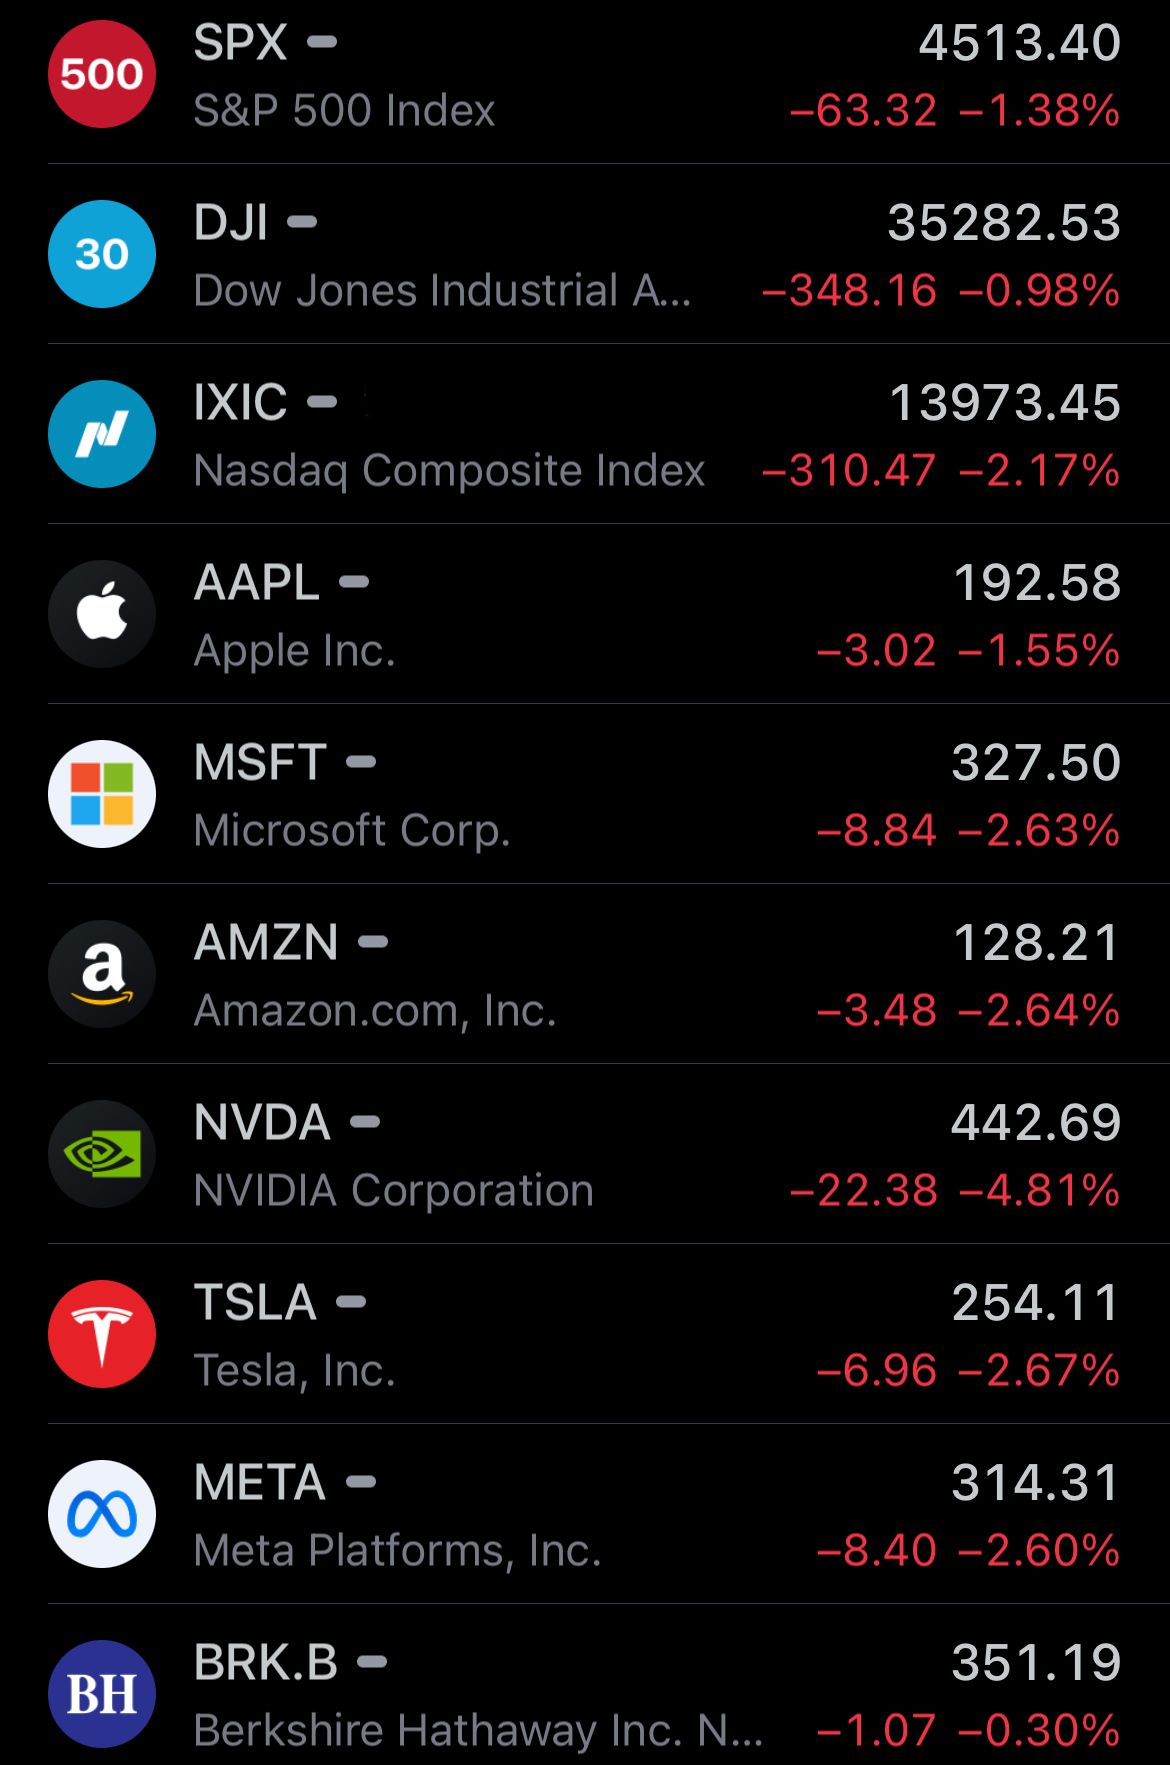Open the Microsoft Corp. company name
1170x1765 pixels.
[352, 831]
